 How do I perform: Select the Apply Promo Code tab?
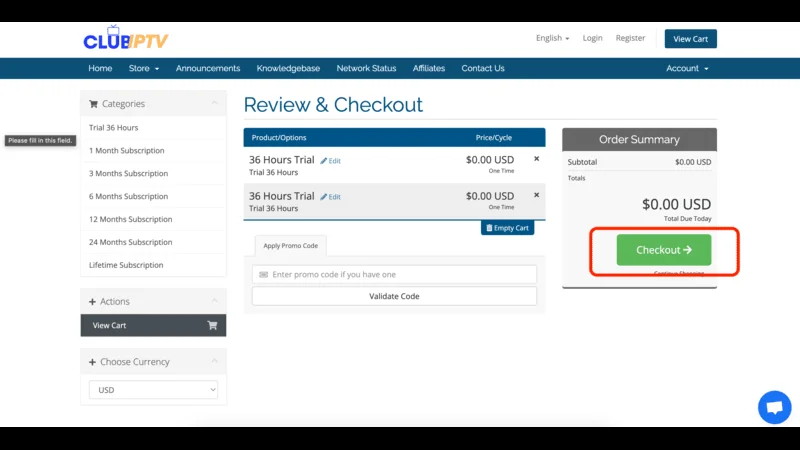pyautogui.click(x=289, y=246)
